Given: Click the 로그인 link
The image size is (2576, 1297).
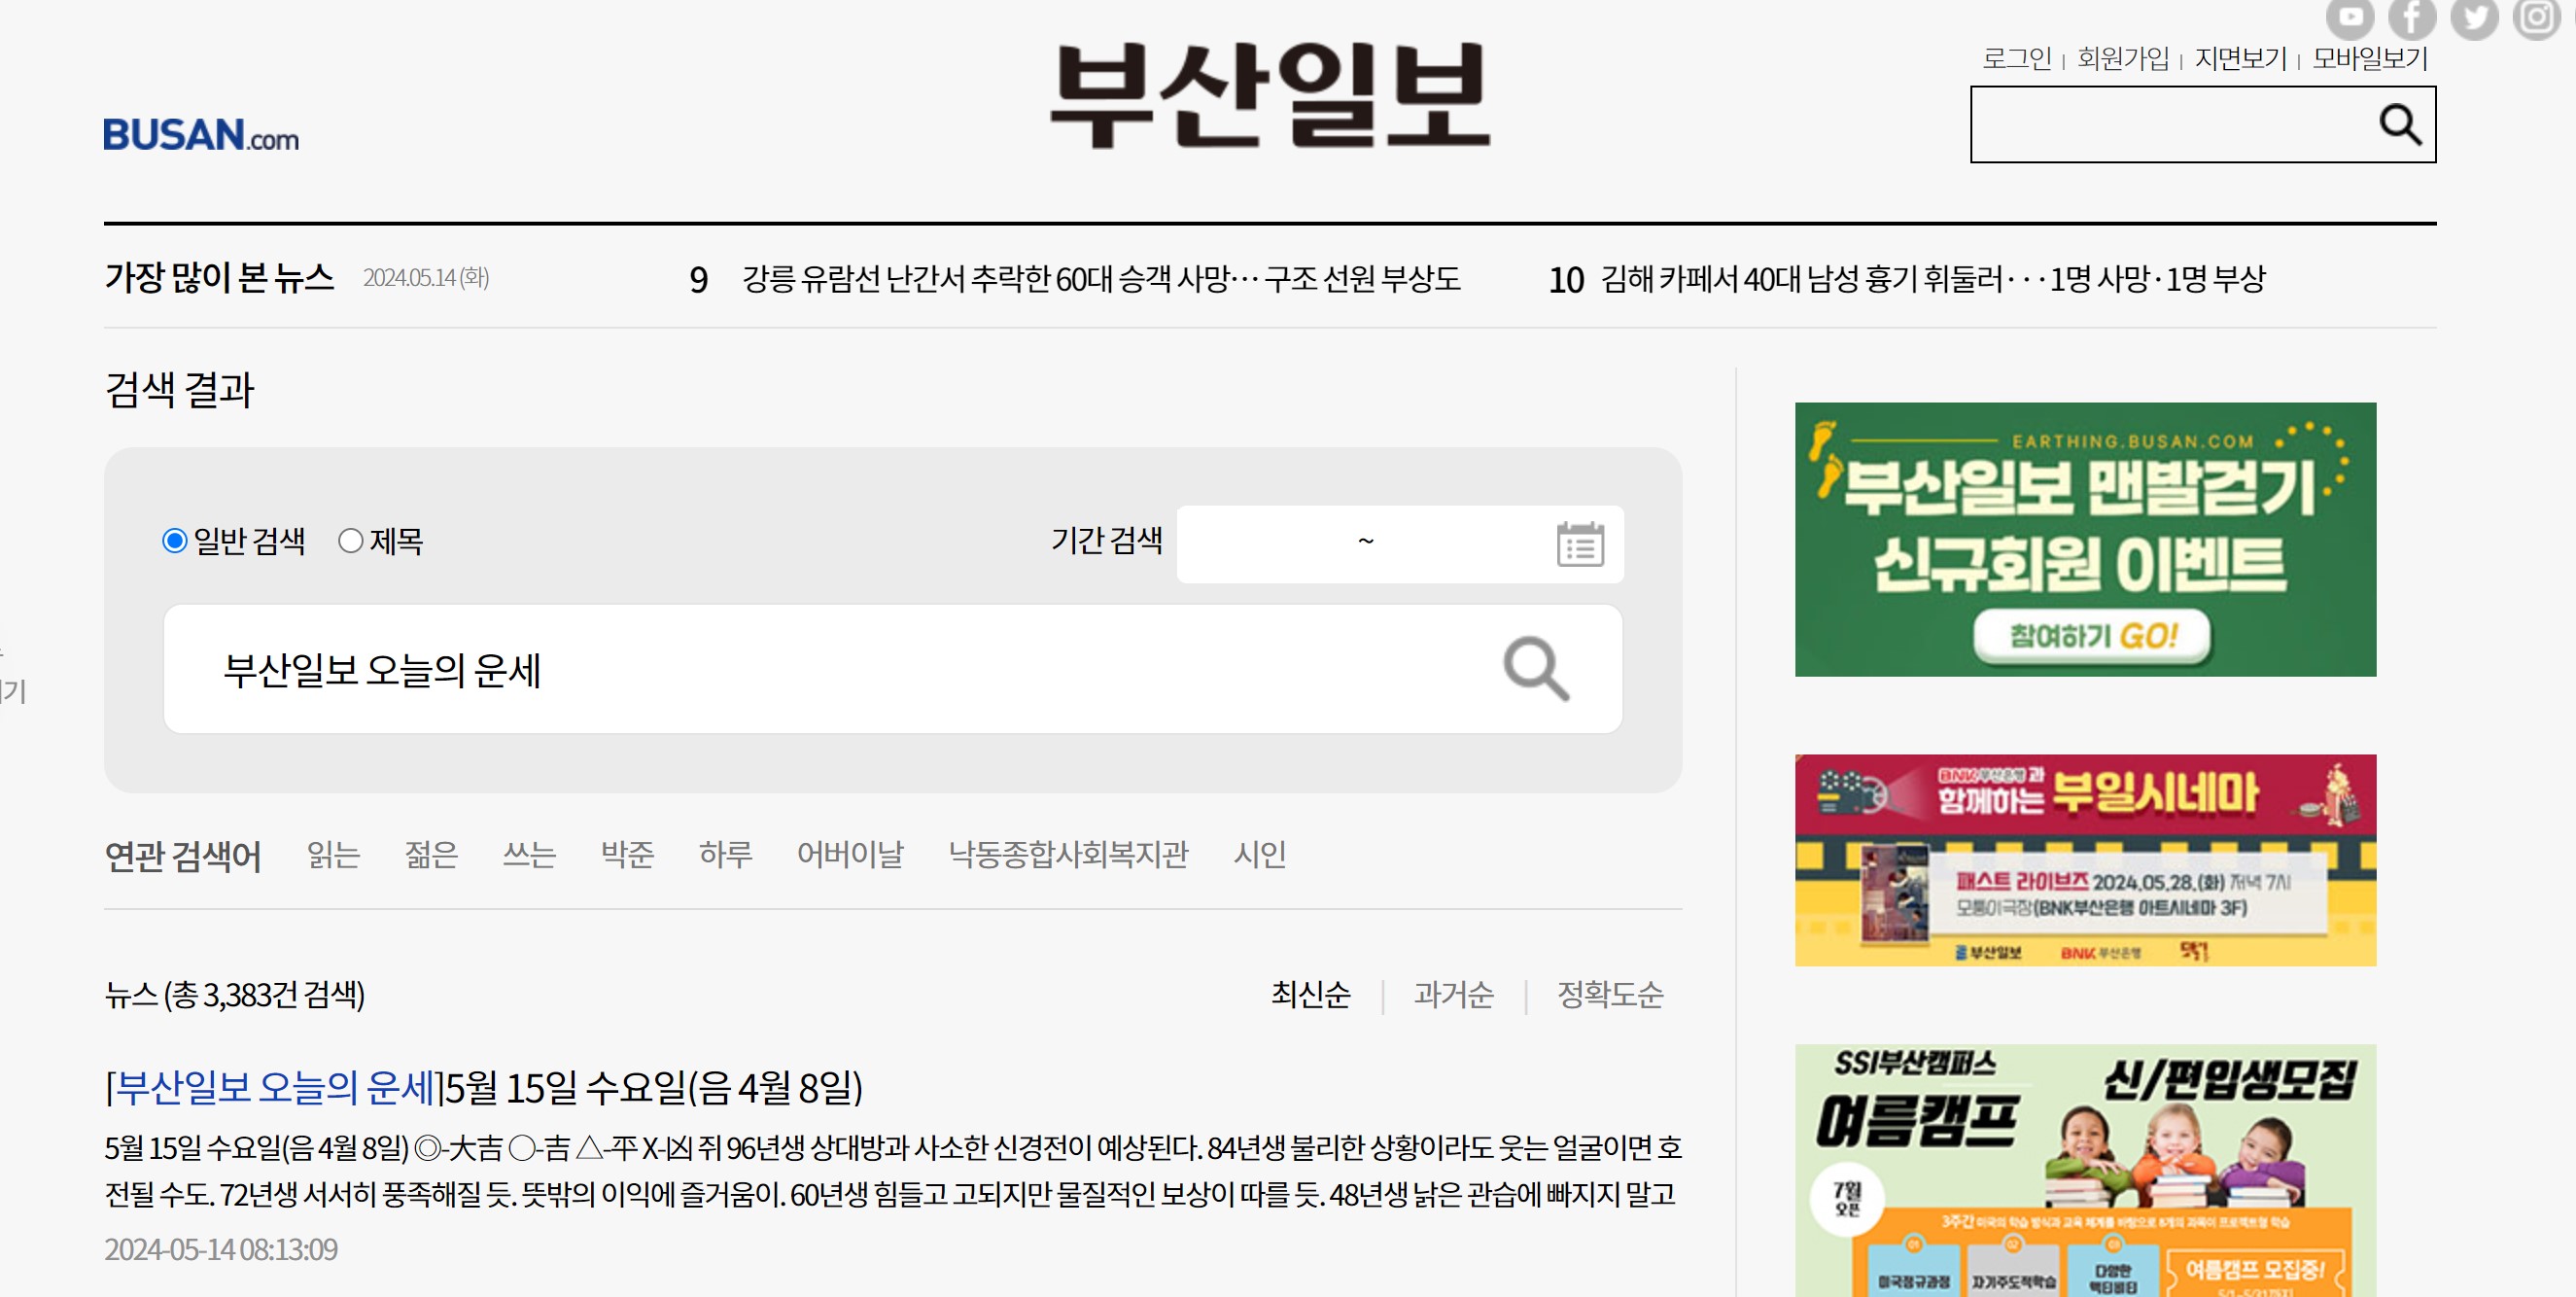Looking at the screenshot, I should [x=2016, y=58].
